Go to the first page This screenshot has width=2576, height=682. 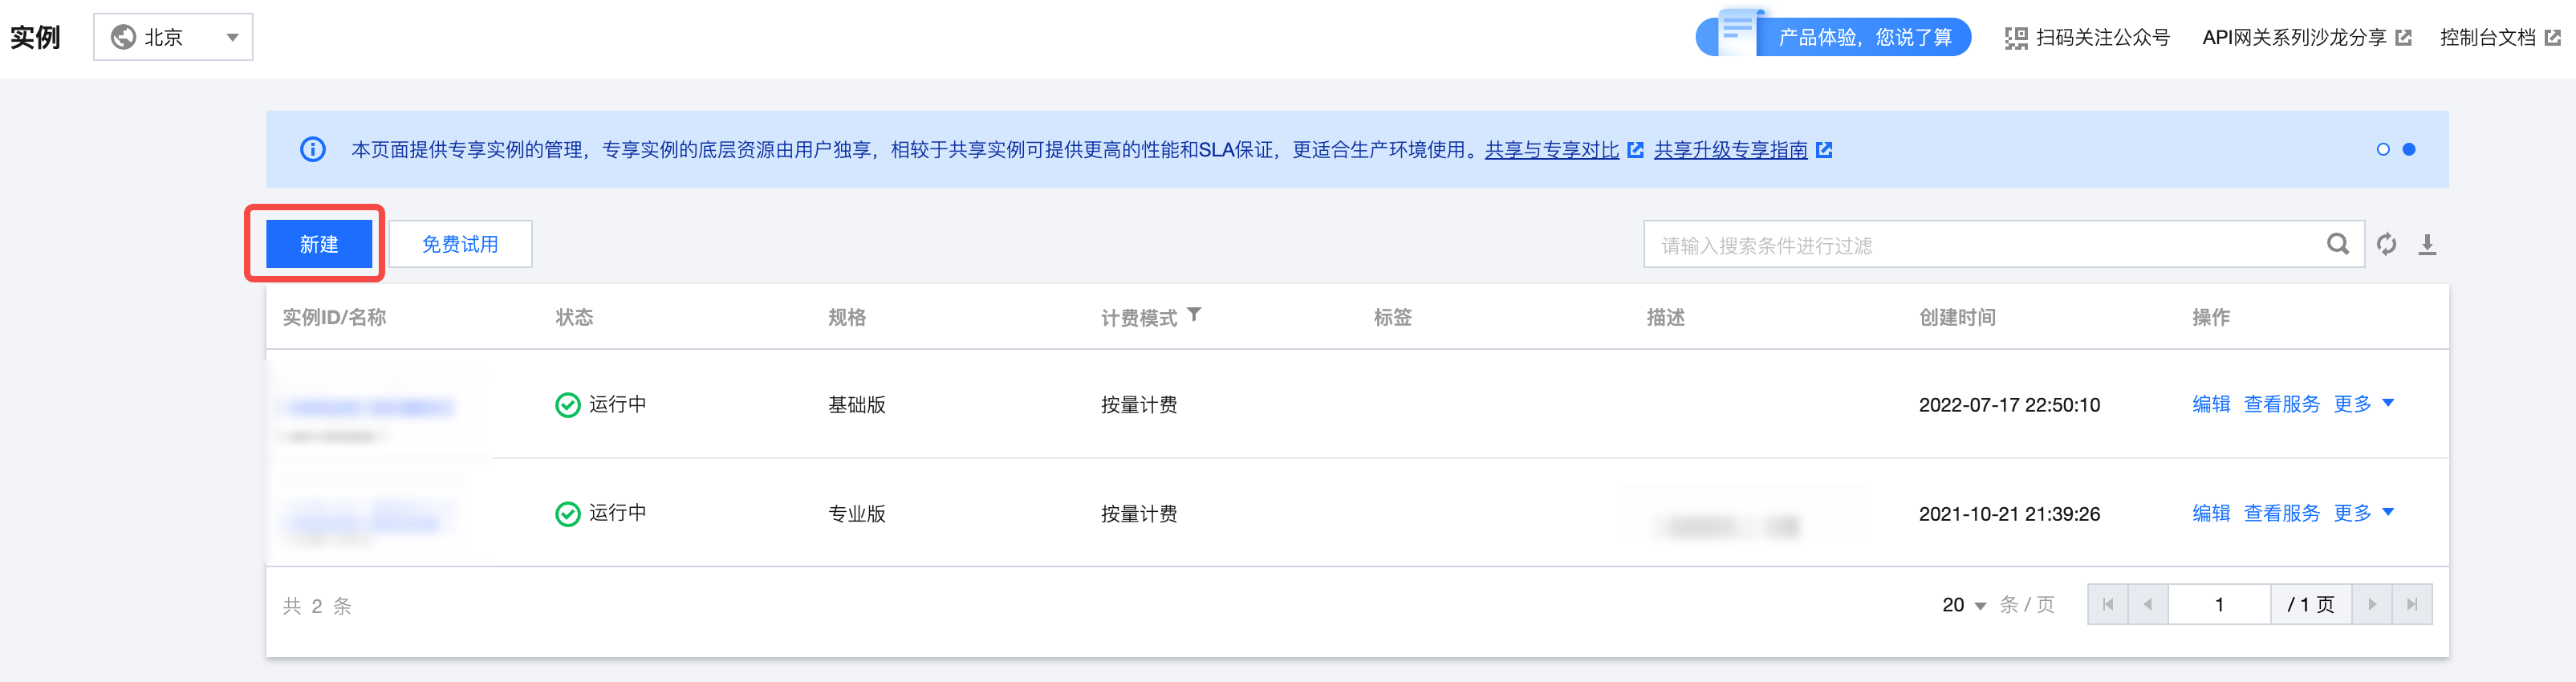pos(2108,604)
